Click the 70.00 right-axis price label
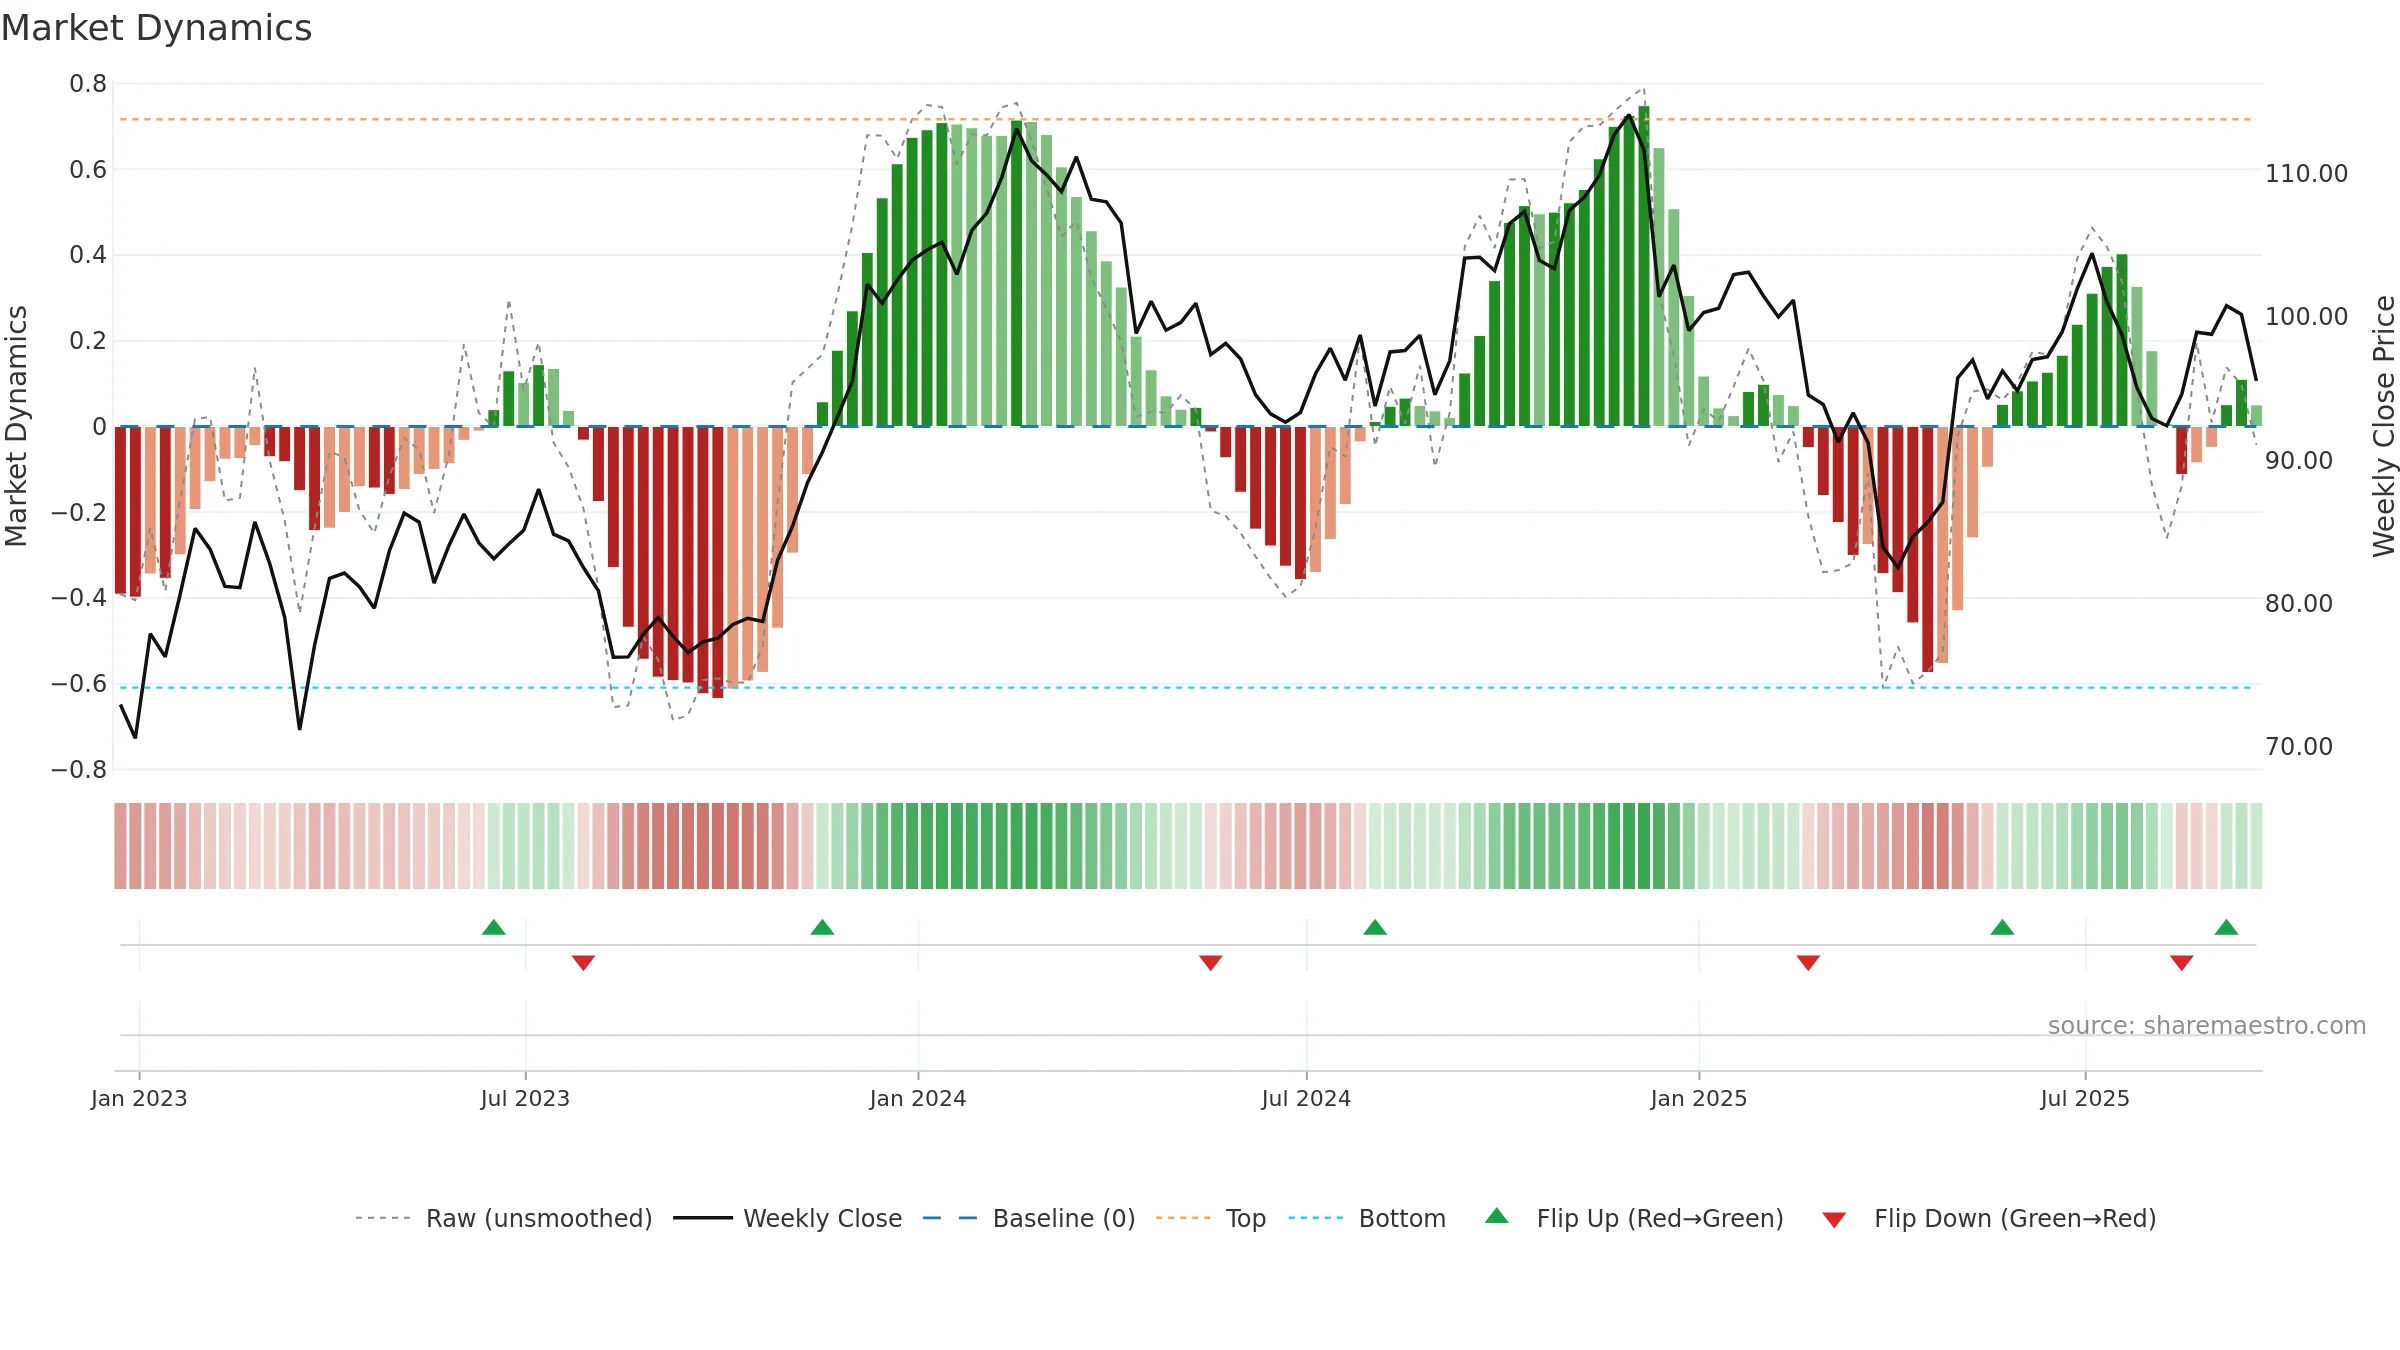The image size is (2400, 1350). pyautogui.click(x=2299, y=747)
